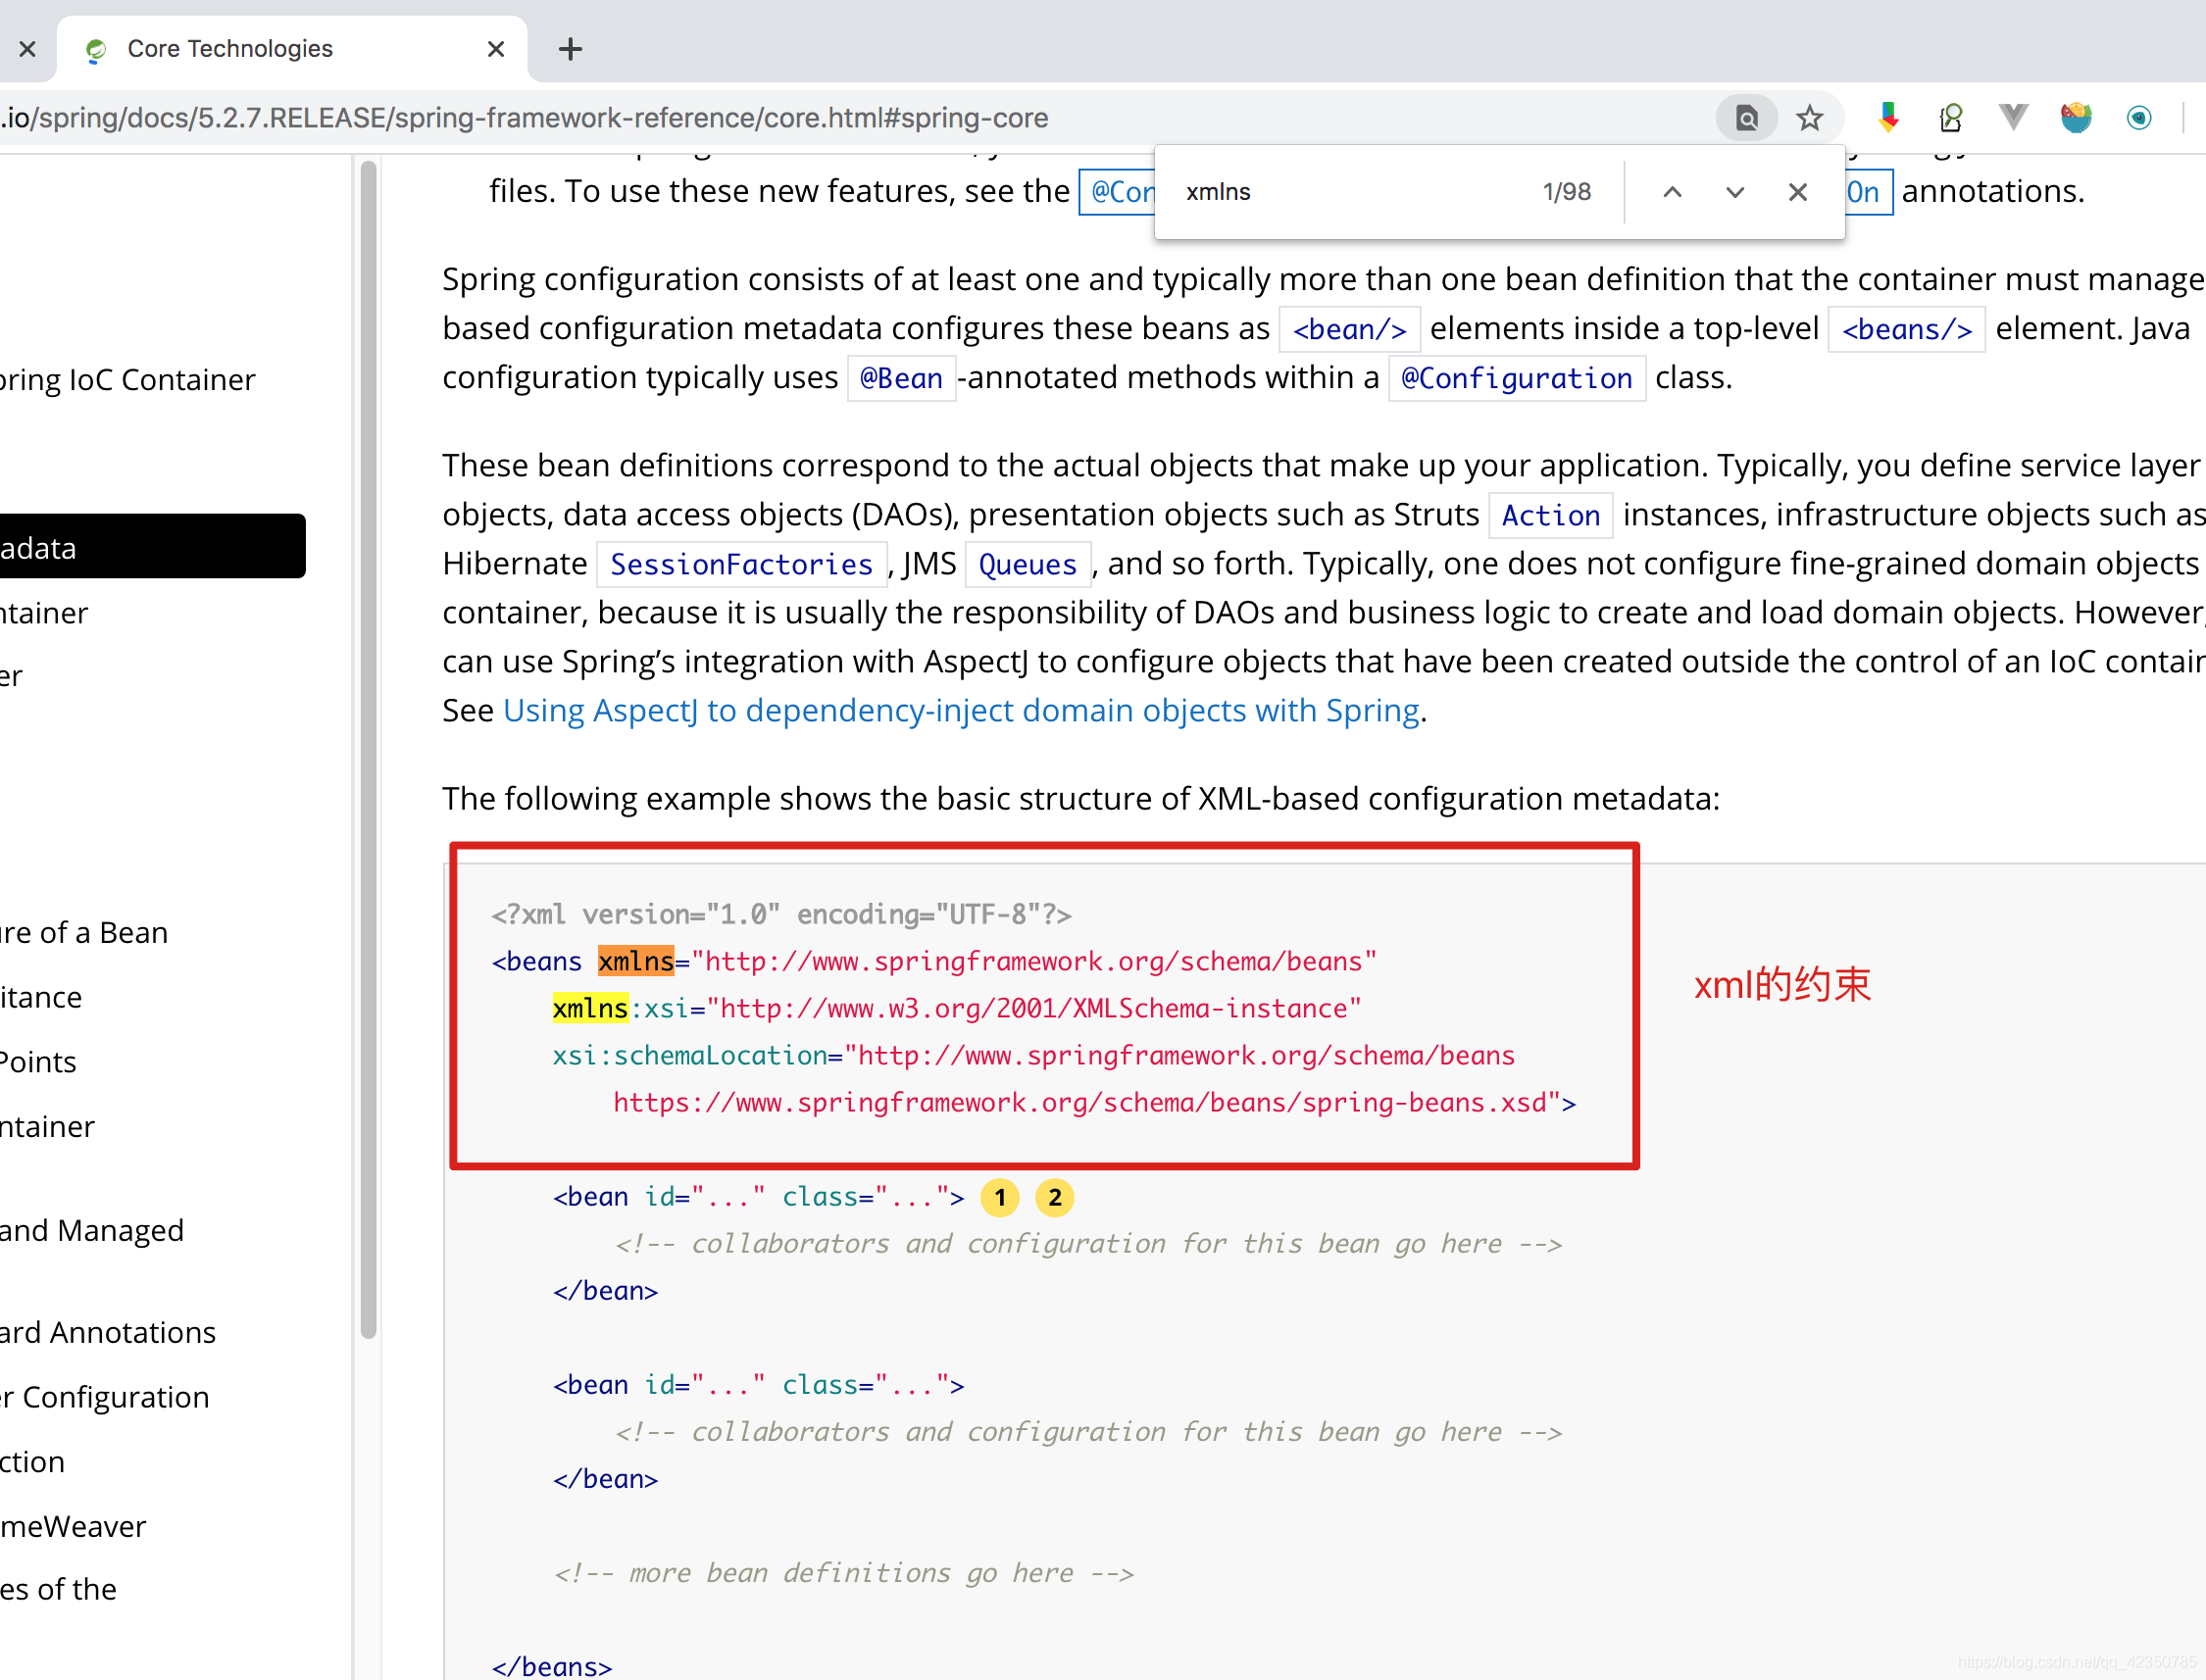Click callout number 2 in code
The image size is (2206, 1680).
(1054, 1198)
